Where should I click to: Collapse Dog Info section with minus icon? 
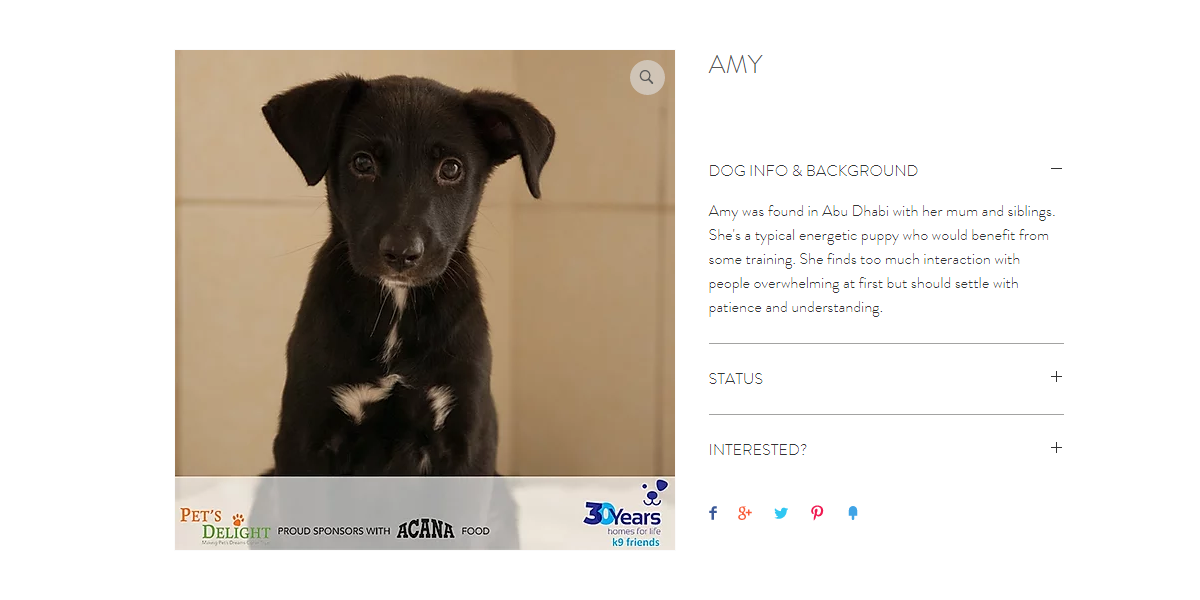[1056, 170]
